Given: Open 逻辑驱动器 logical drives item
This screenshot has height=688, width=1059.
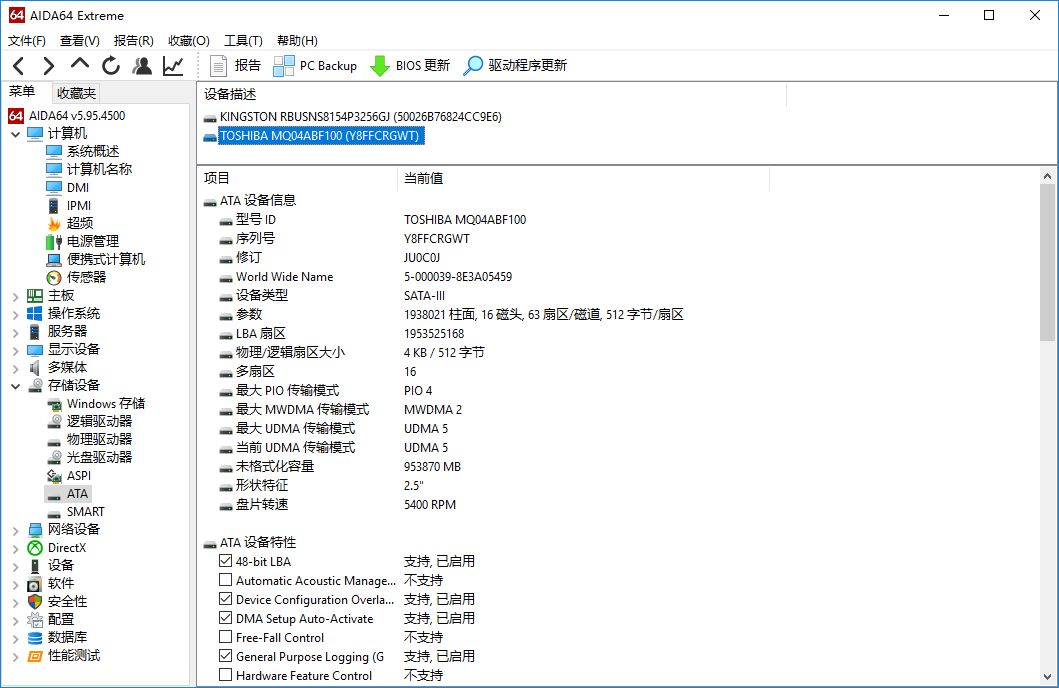Looking at the screenshot, I should 89,421.
